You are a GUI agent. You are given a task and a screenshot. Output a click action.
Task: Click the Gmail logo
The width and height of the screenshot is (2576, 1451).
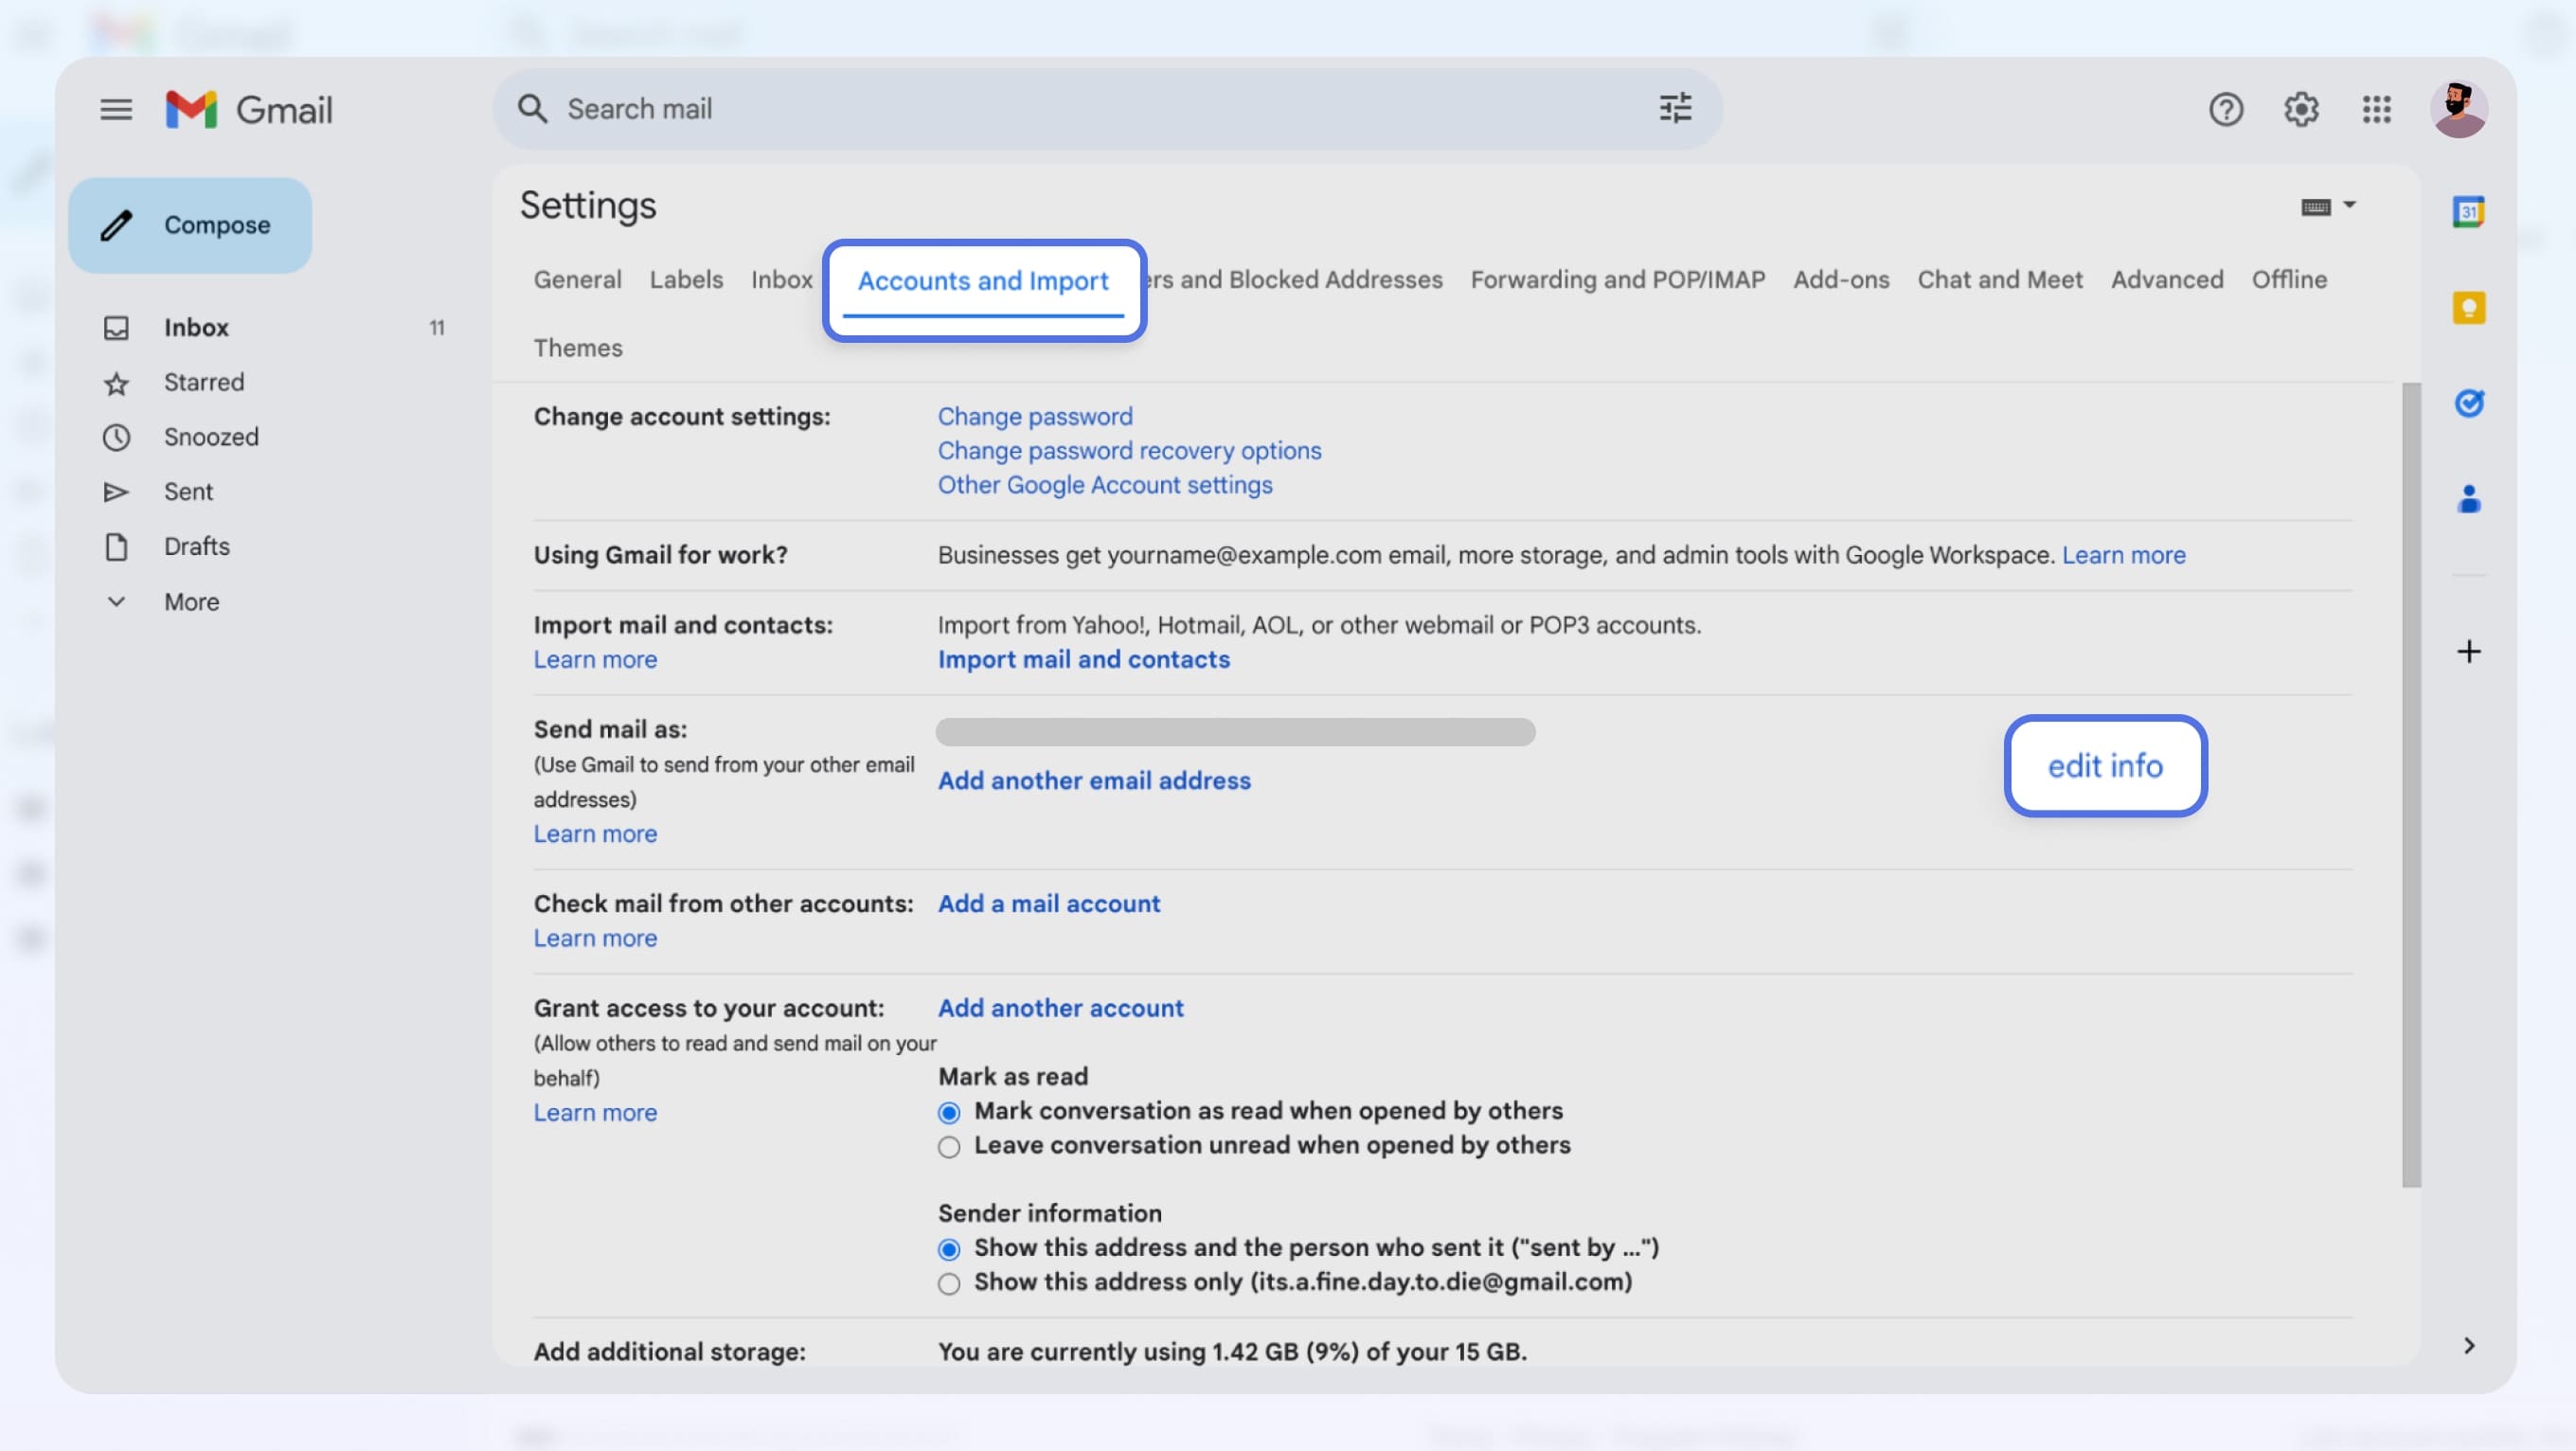pos(249,109)
